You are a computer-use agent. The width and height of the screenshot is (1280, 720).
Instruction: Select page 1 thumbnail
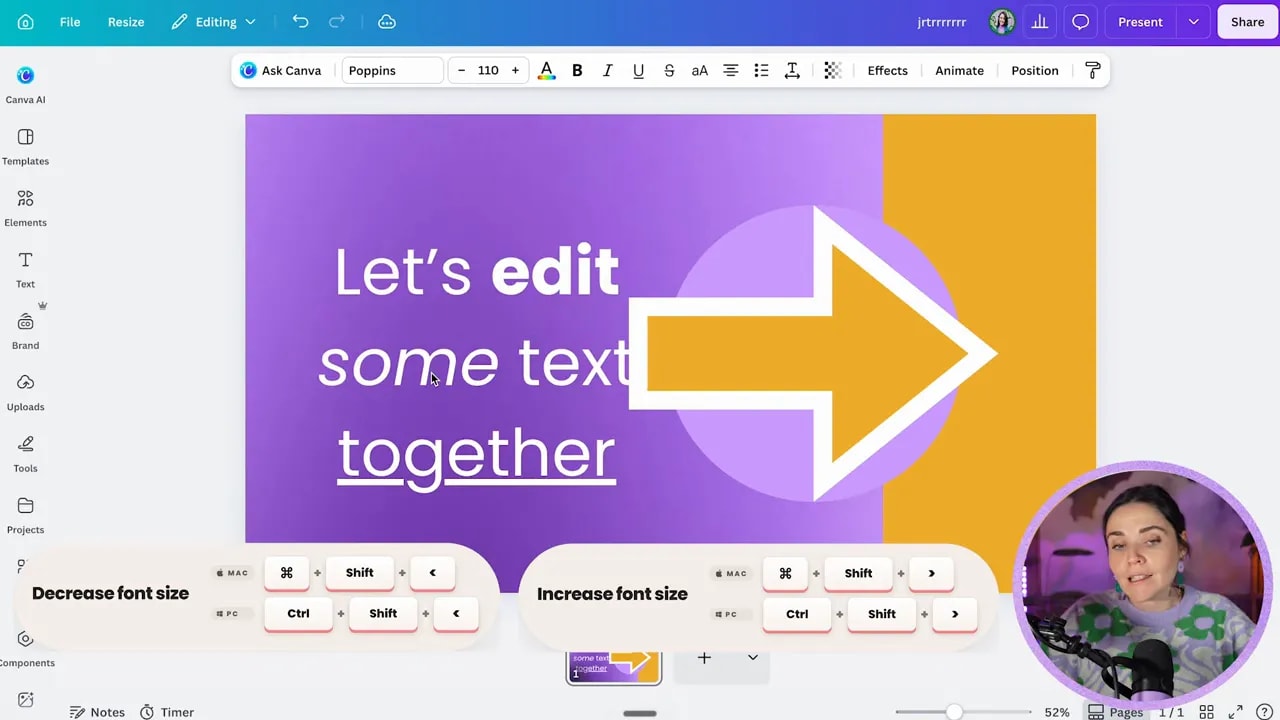click(614, 667)
